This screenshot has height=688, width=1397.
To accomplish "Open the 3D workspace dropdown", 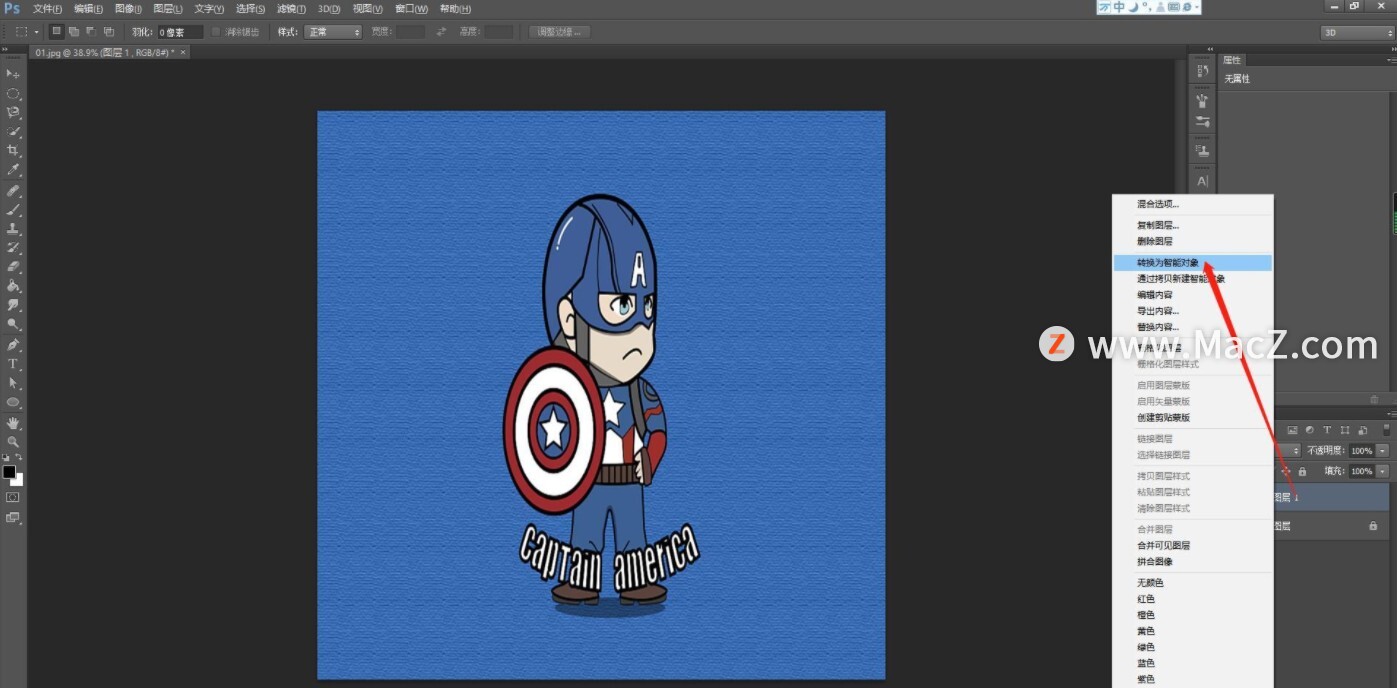I will (1356, 32).
